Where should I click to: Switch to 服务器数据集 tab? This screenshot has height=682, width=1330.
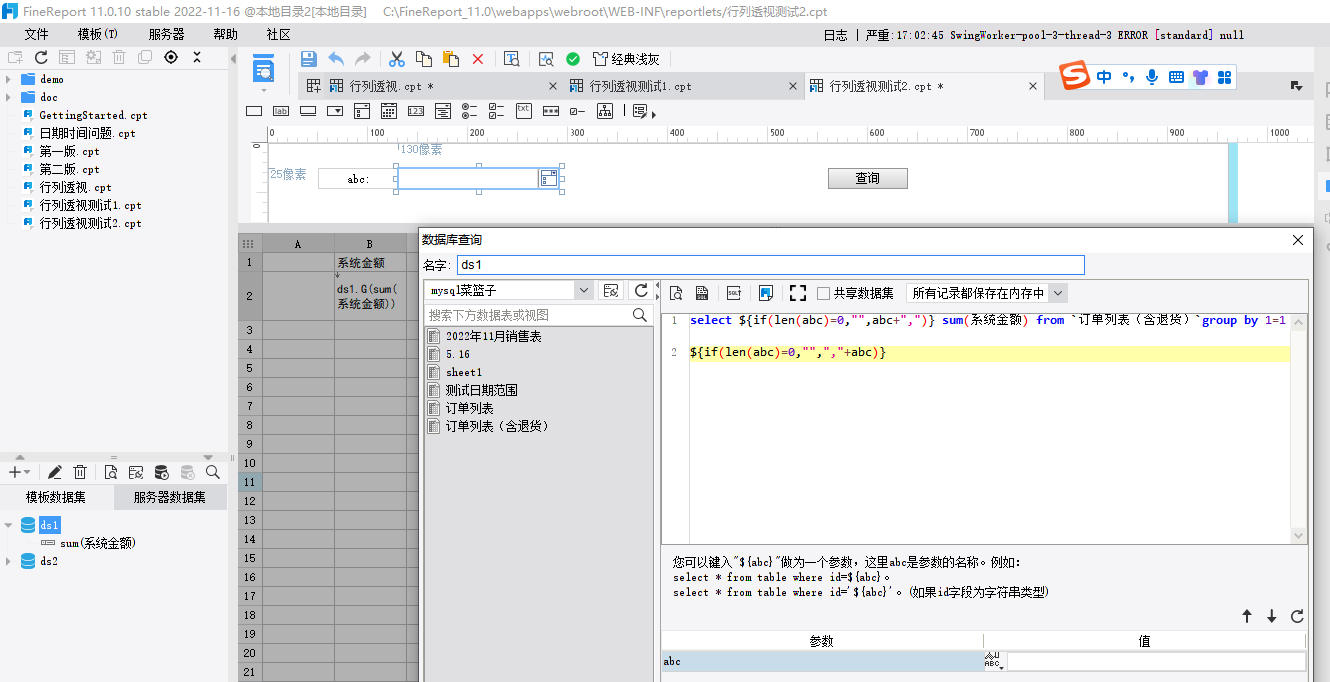[x=170, y=497]
